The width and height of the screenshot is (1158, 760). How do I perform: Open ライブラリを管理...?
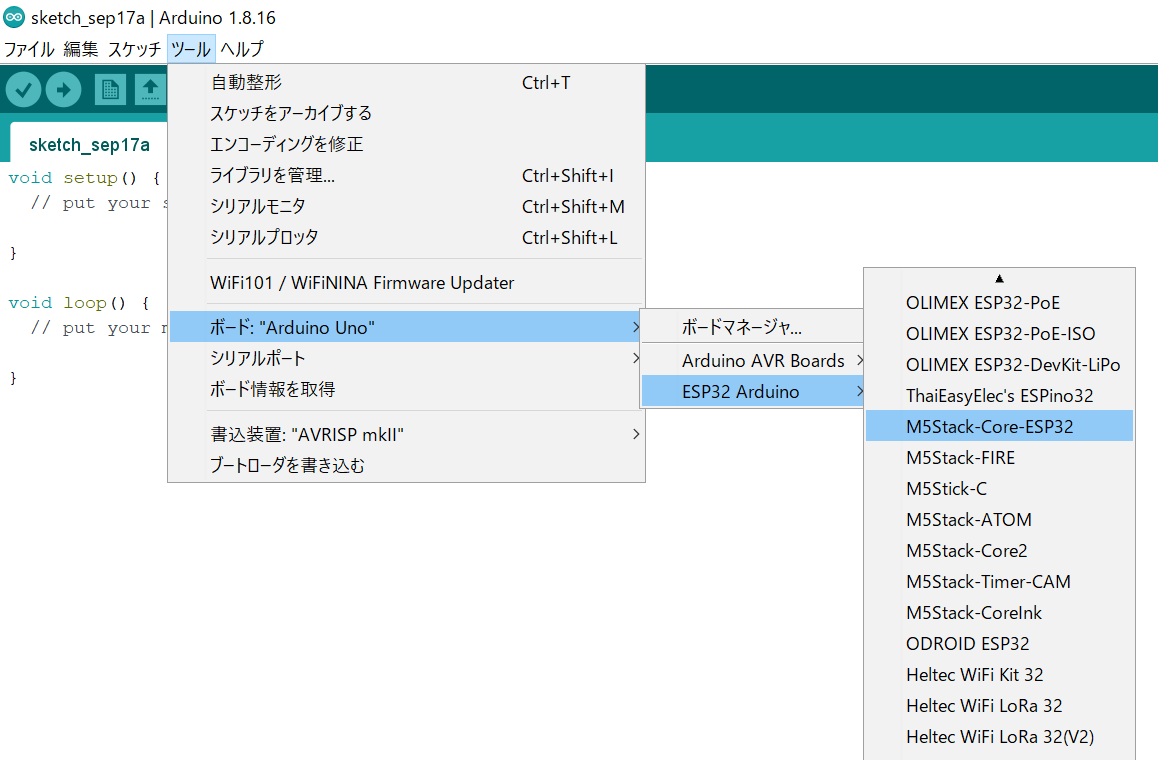click(x=407, y=176)
